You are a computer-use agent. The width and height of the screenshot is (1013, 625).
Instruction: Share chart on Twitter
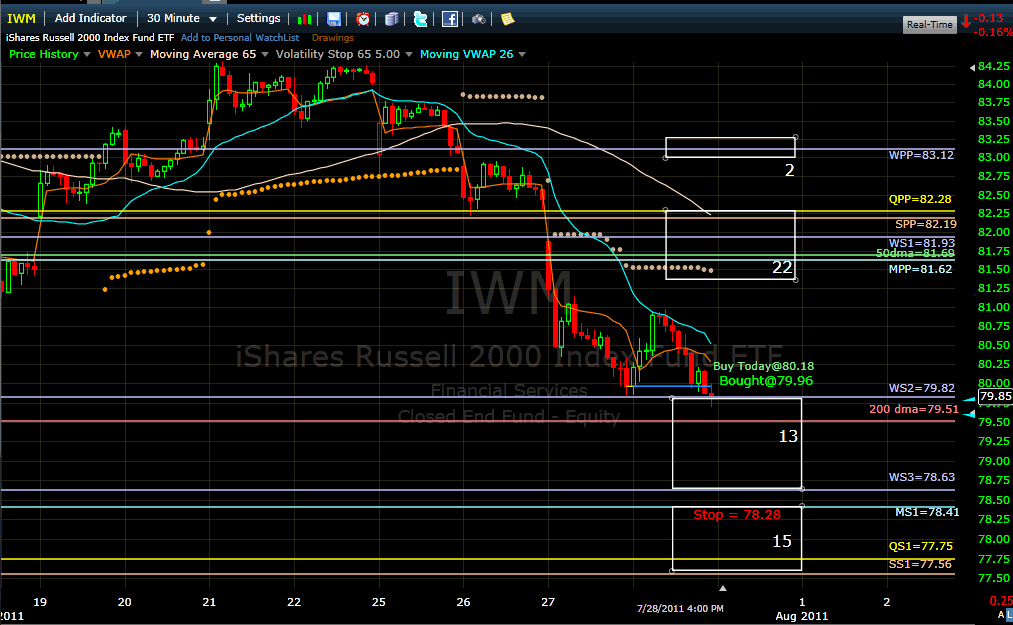421,19
